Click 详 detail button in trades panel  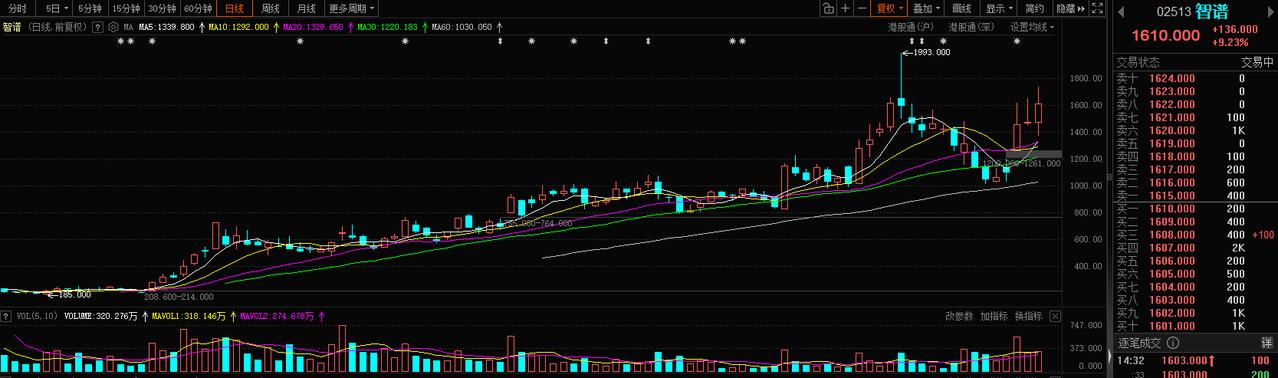[1266, 343]
